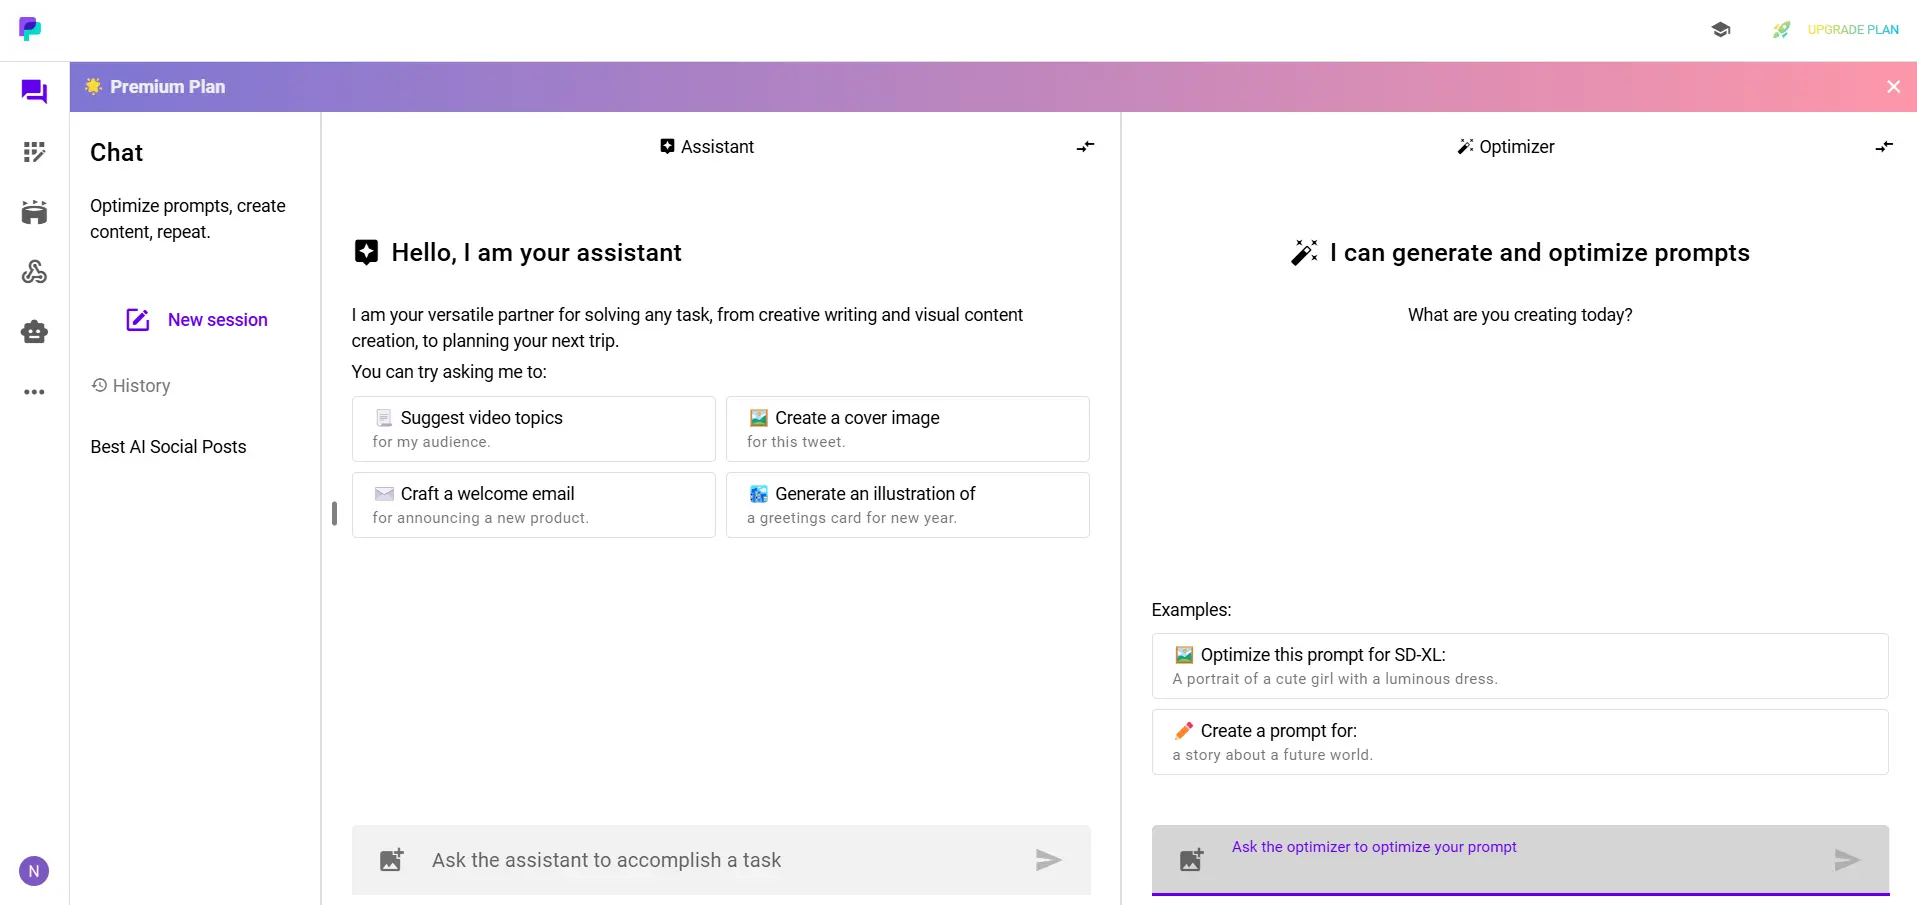Click the graduation cap icon in the header
This screenshot has height=905, width=1917.
pyautogui.click(x=1721, y=29)
